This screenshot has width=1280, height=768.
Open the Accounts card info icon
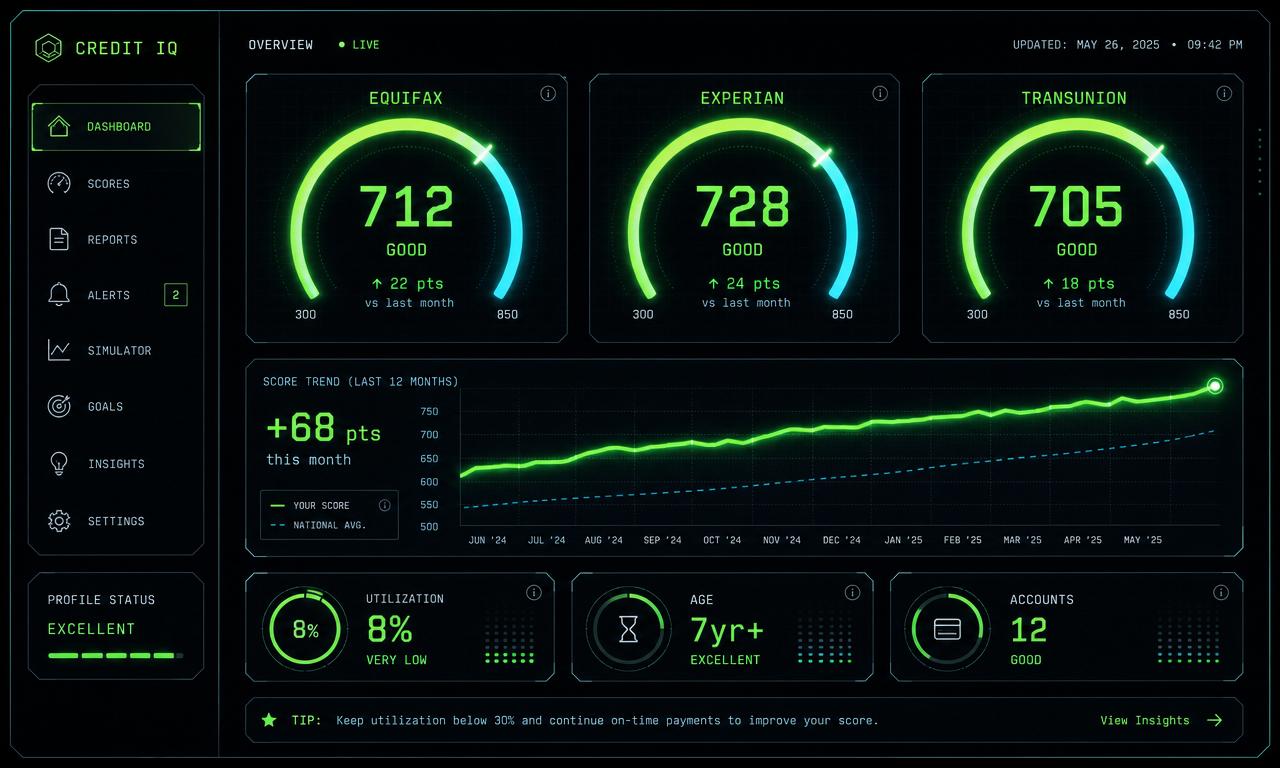1221,592
